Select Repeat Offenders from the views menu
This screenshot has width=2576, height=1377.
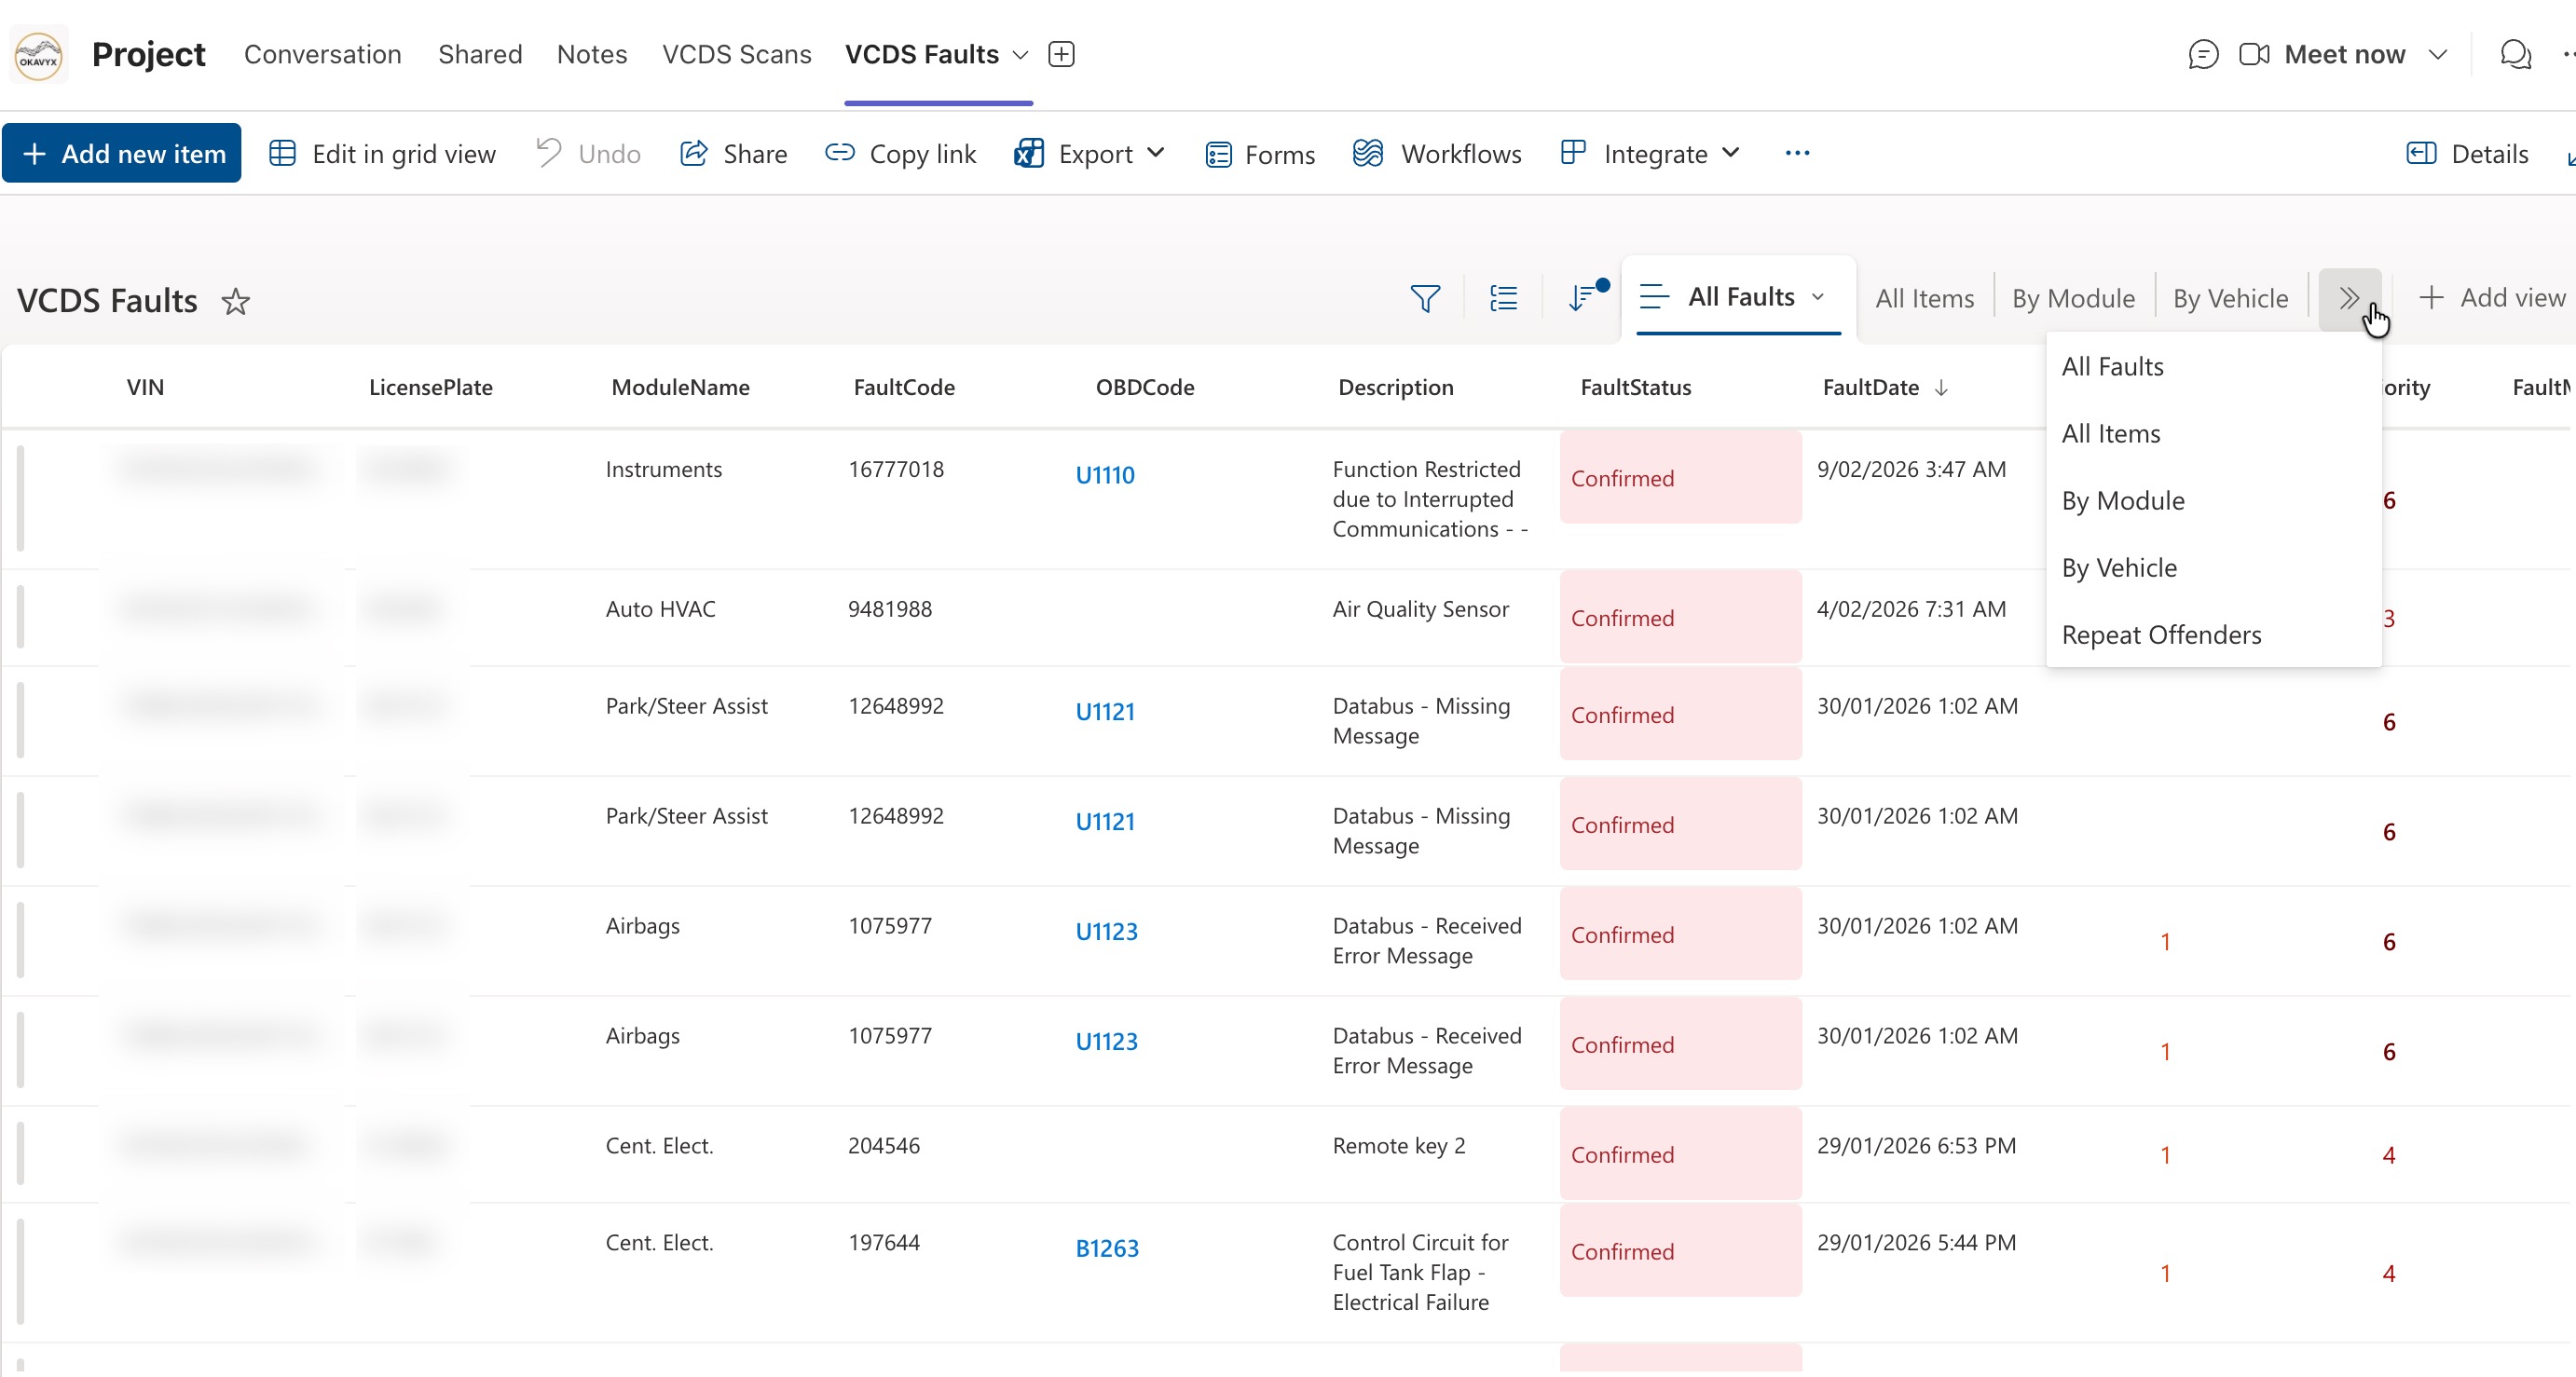tap(2161, 635)
